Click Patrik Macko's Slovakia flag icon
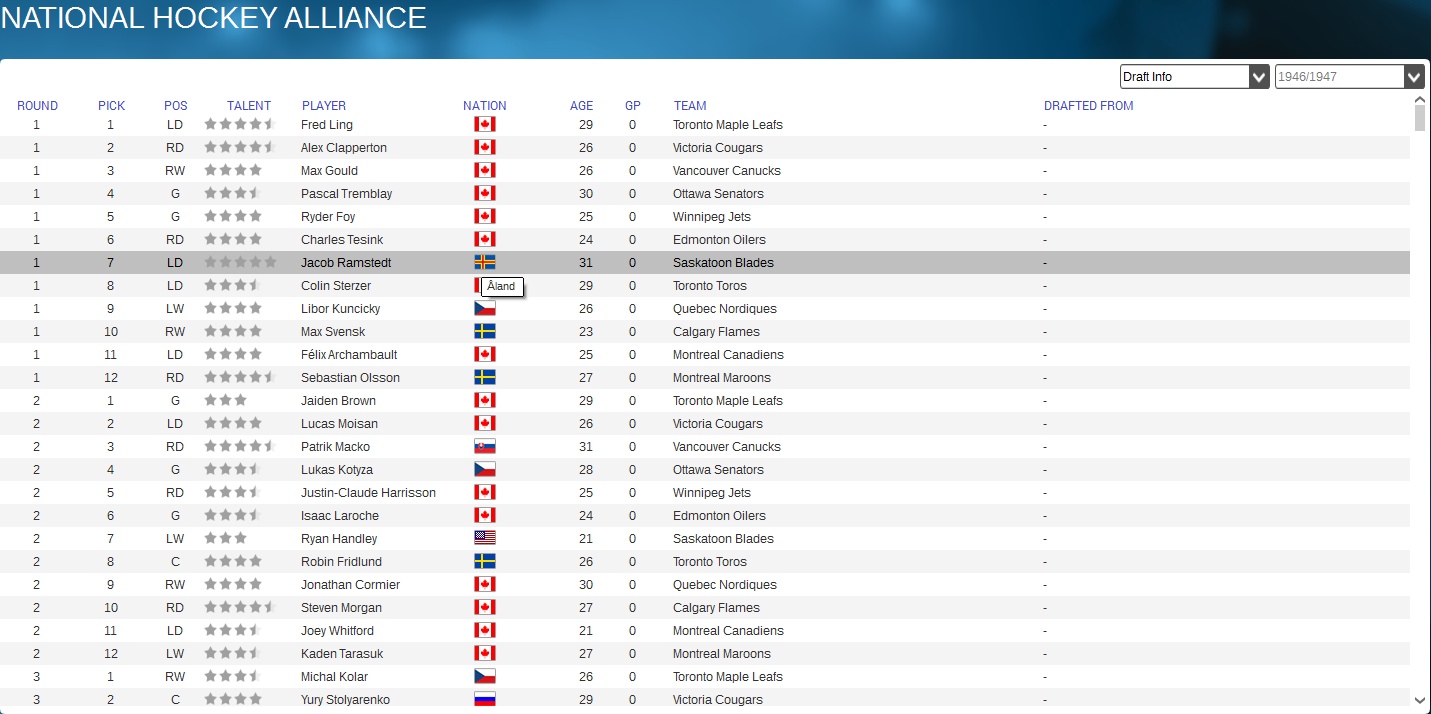 [x=485, y=447]
